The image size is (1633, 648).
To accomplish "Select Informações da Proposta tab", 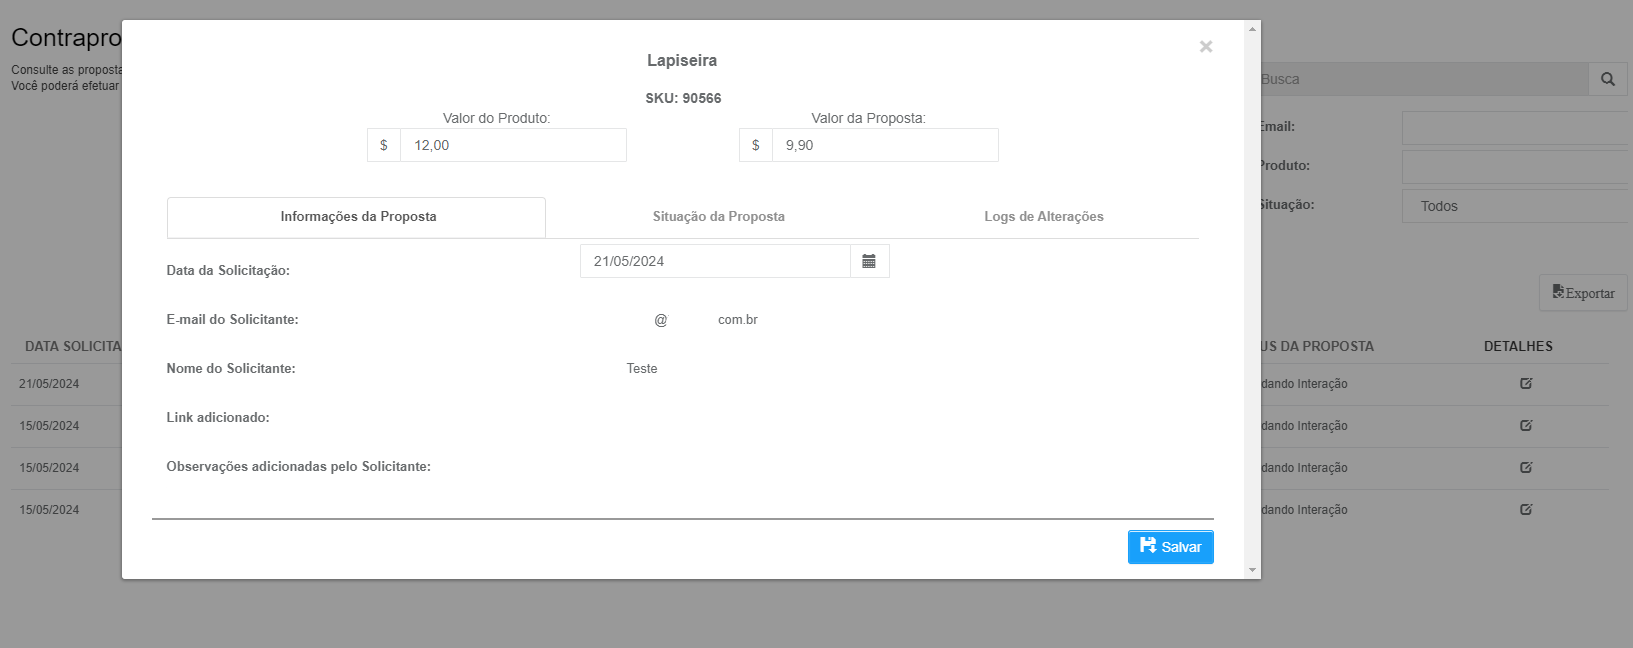I will 358,217.
